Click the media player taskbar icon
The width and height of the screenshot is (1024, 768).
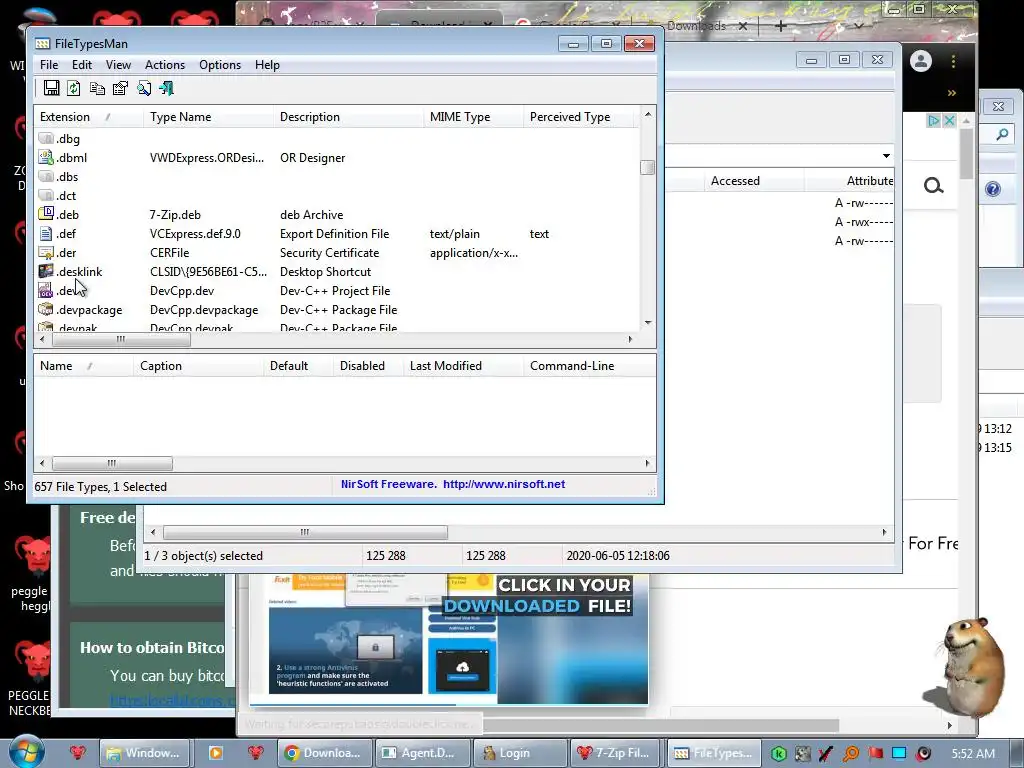(216, 753)
